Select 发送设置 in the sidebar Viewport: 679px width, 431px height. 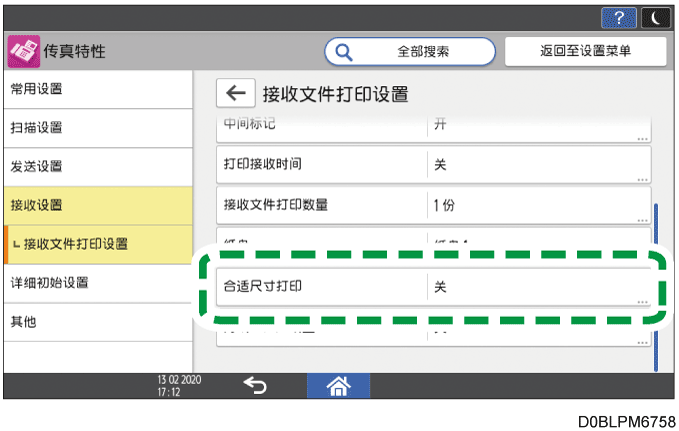[98, 167]
